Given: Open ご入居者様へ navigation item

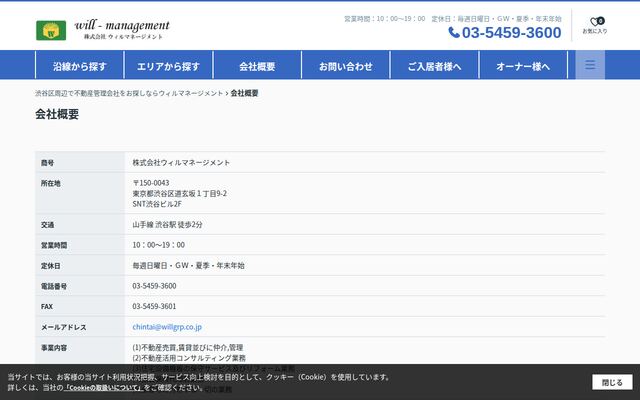Looking at the screenshot, I should pyautogui.click(x=434, y=66).
